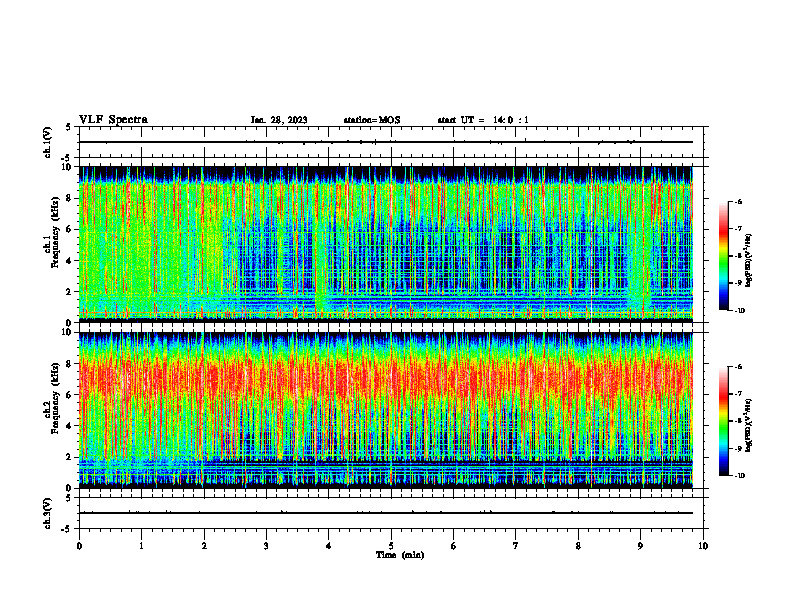The image size is (792, 612).
Task: Click the ch.1 voltage waveform trace
Action: (386, 142)
